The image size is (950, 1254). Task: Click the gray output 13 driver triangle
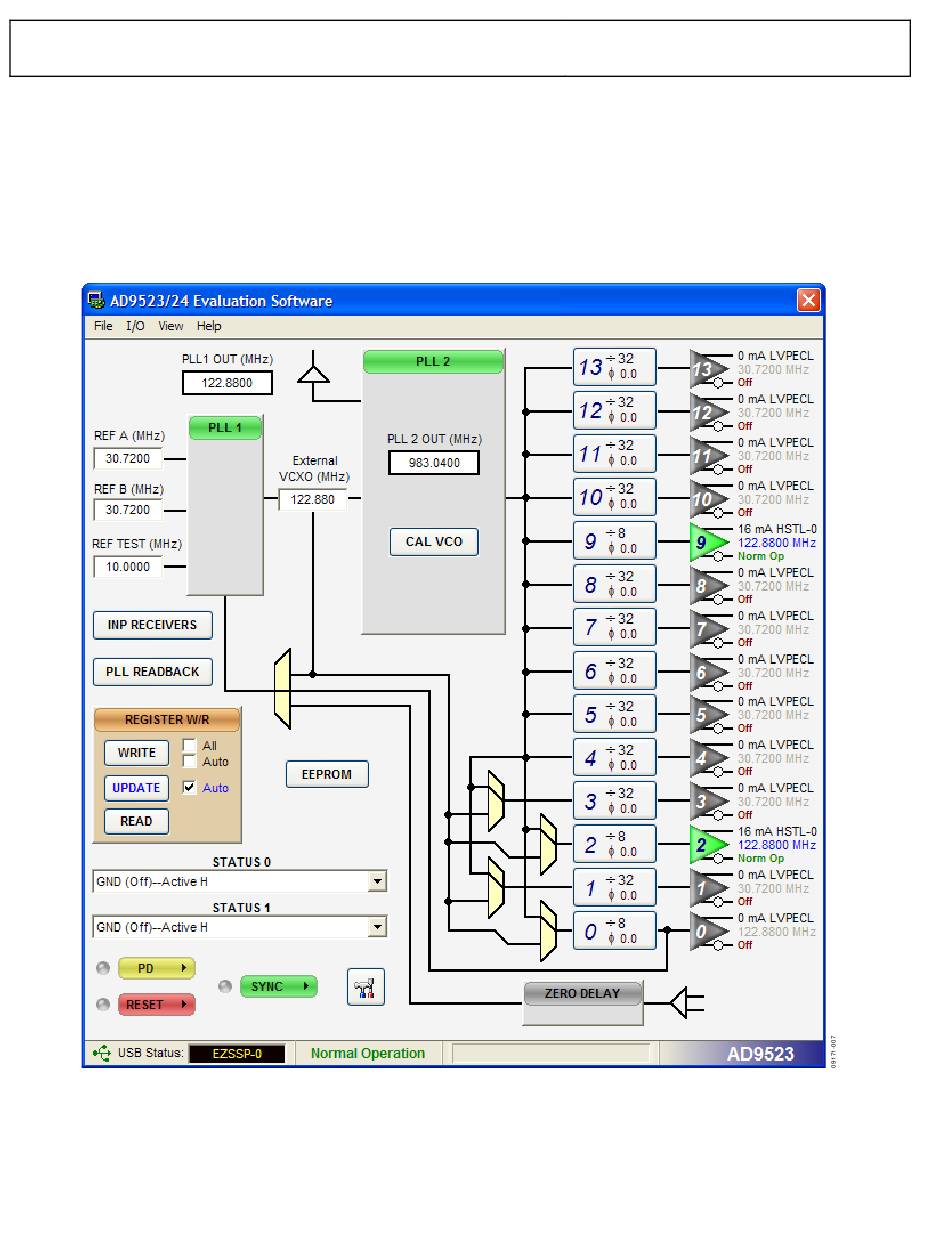[706, 369]
